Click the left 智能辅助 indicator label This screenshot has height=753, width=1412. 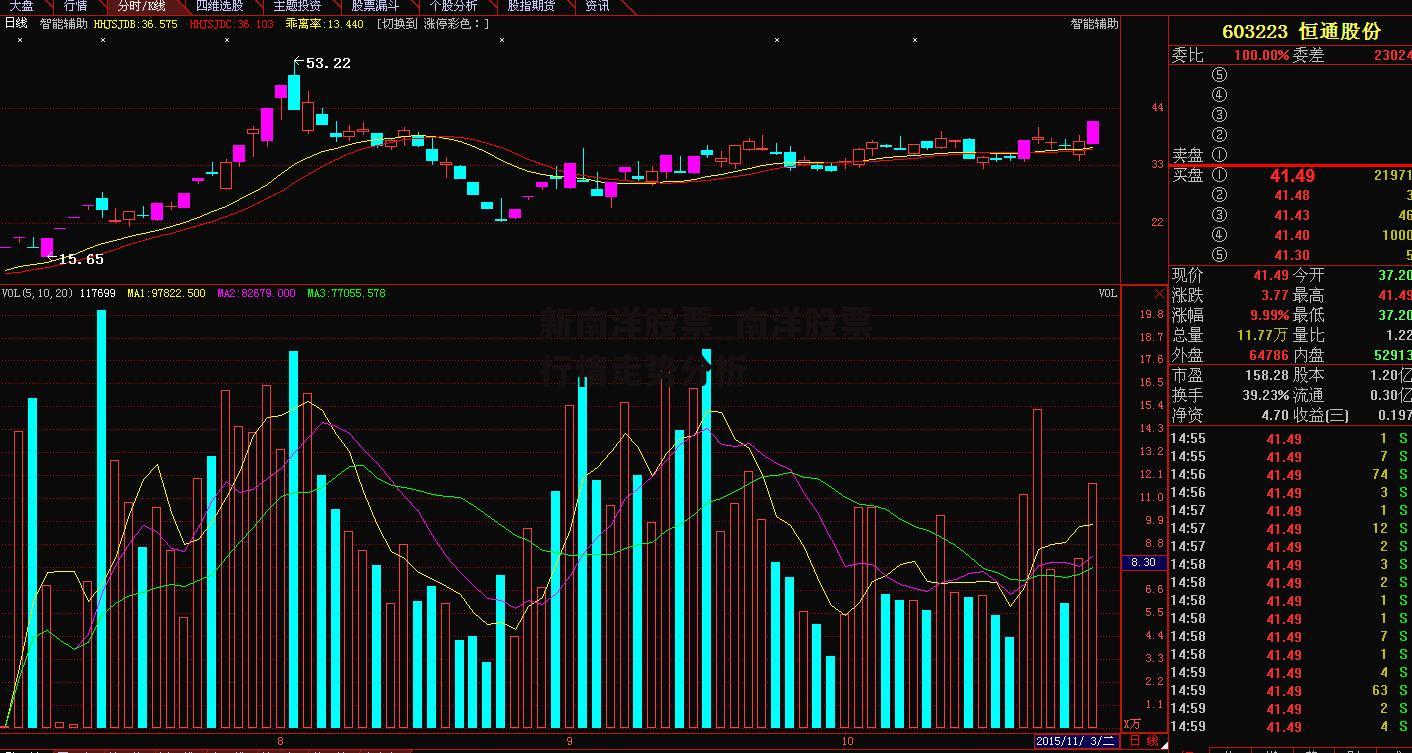pos(64,23)
